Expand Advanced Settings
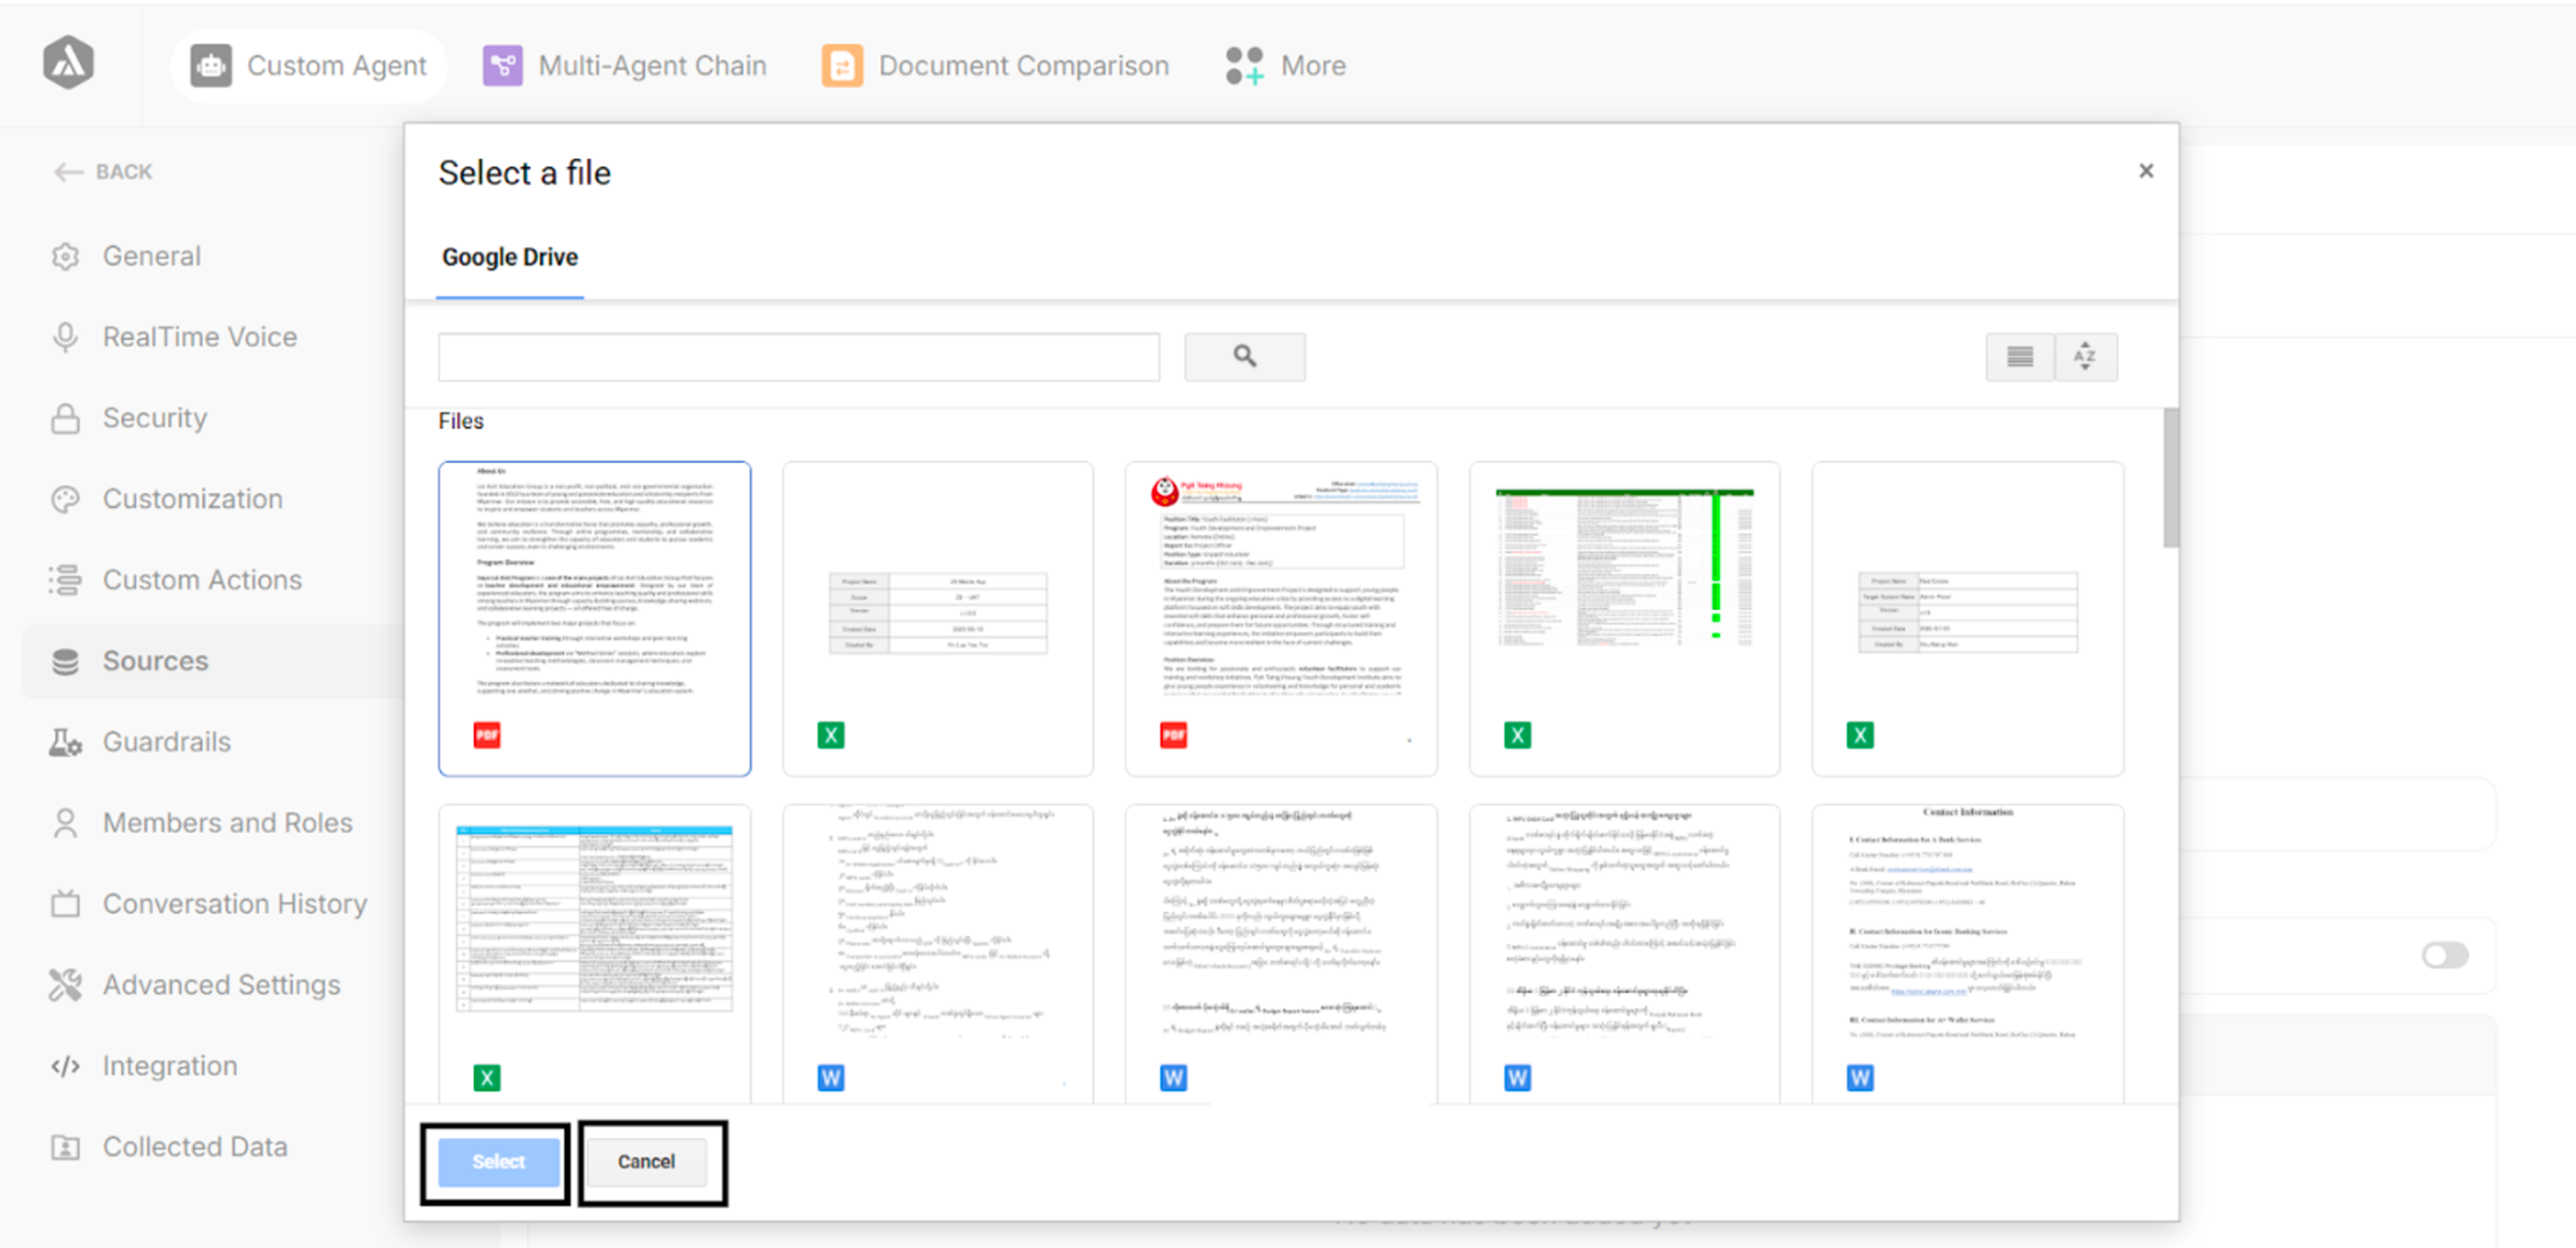 (221, 984)
